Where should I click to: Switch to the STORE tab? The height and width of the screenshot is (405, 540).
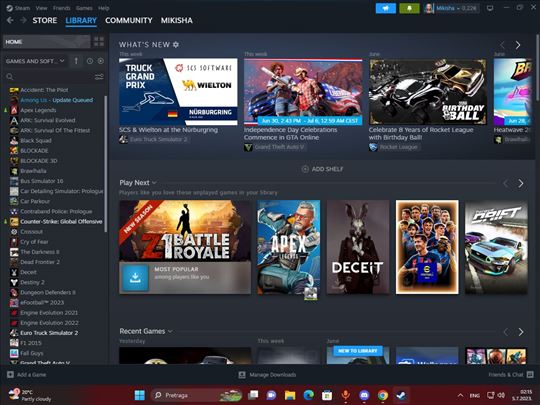click(45, 20)
